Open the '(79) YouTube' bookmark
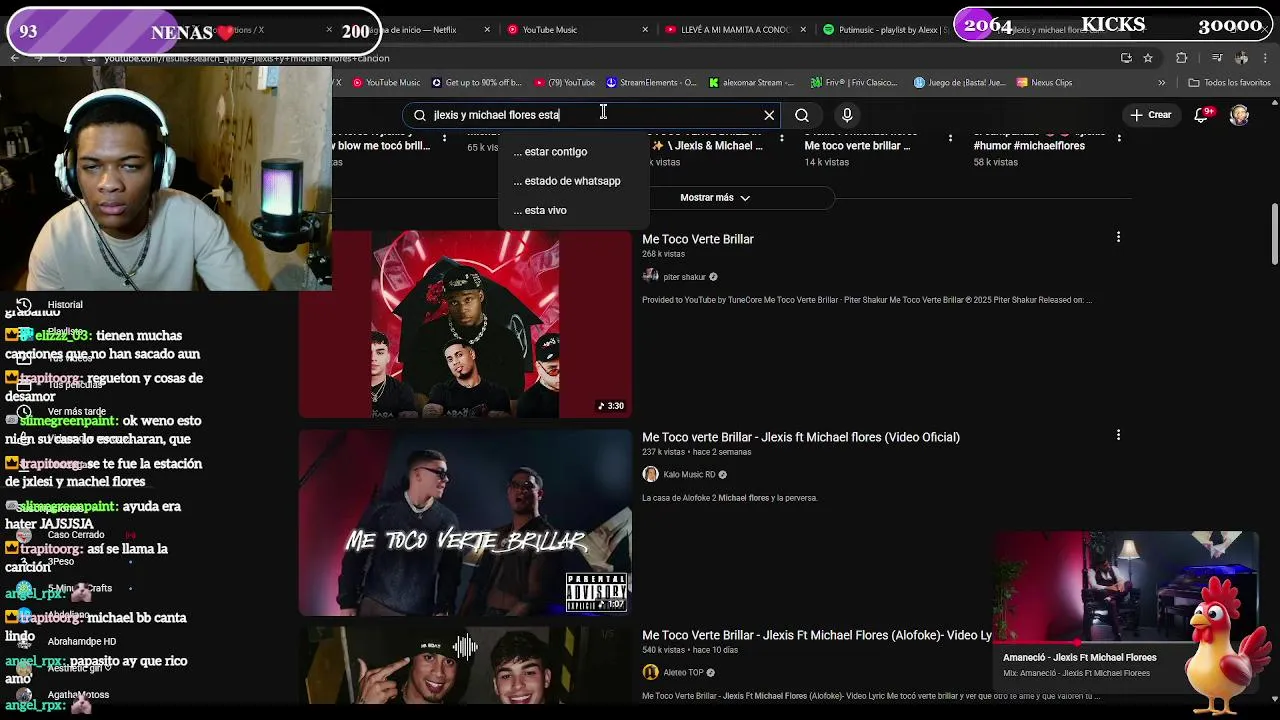This screenshot has width=1280, height=720. [565, 83]
